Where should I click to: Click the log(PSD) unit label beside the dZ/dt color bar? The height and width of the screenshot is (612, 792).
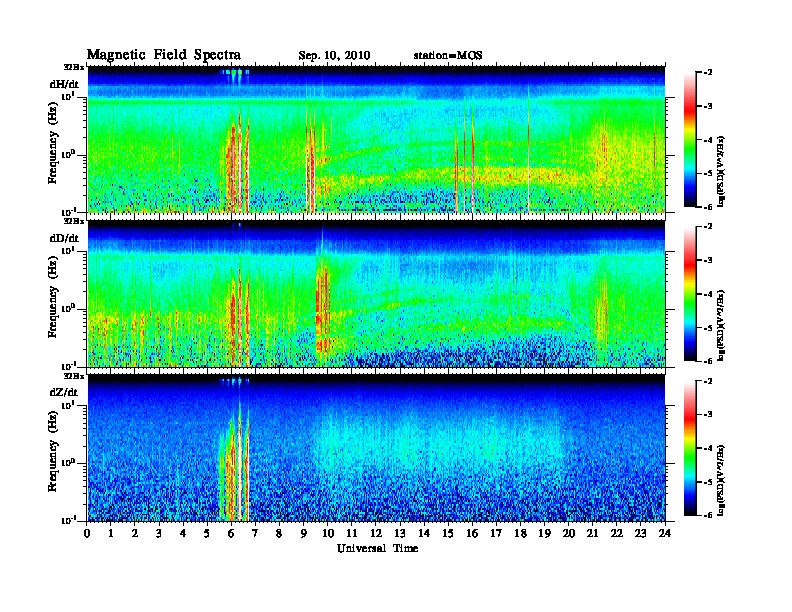[721, 480]
